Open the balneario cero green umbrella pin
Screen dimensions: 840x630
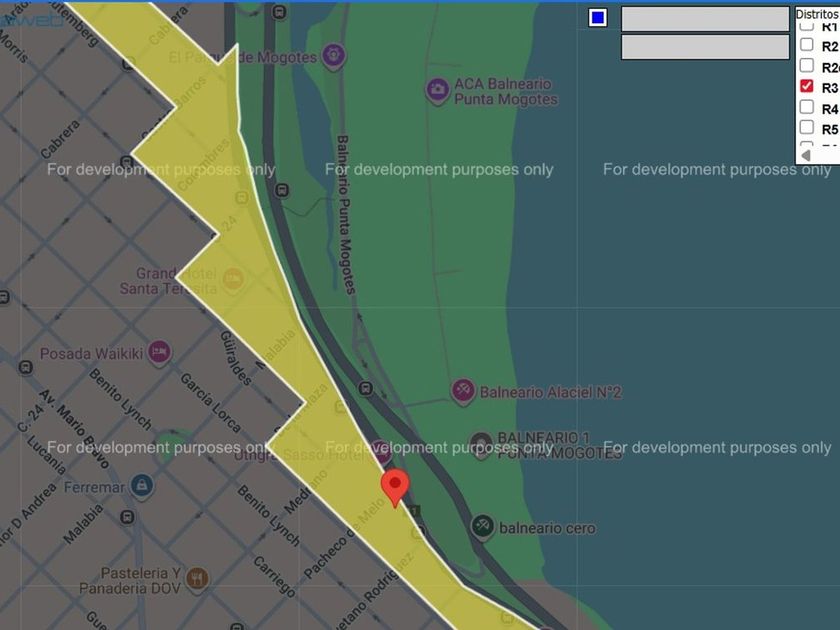[x=482, y=527]
